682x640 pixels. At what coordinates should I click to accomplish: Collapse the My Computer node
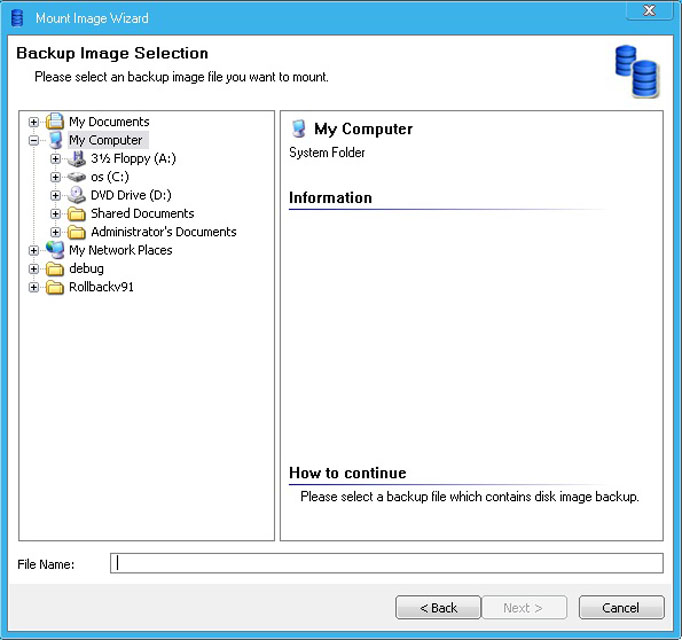[33, 140]
